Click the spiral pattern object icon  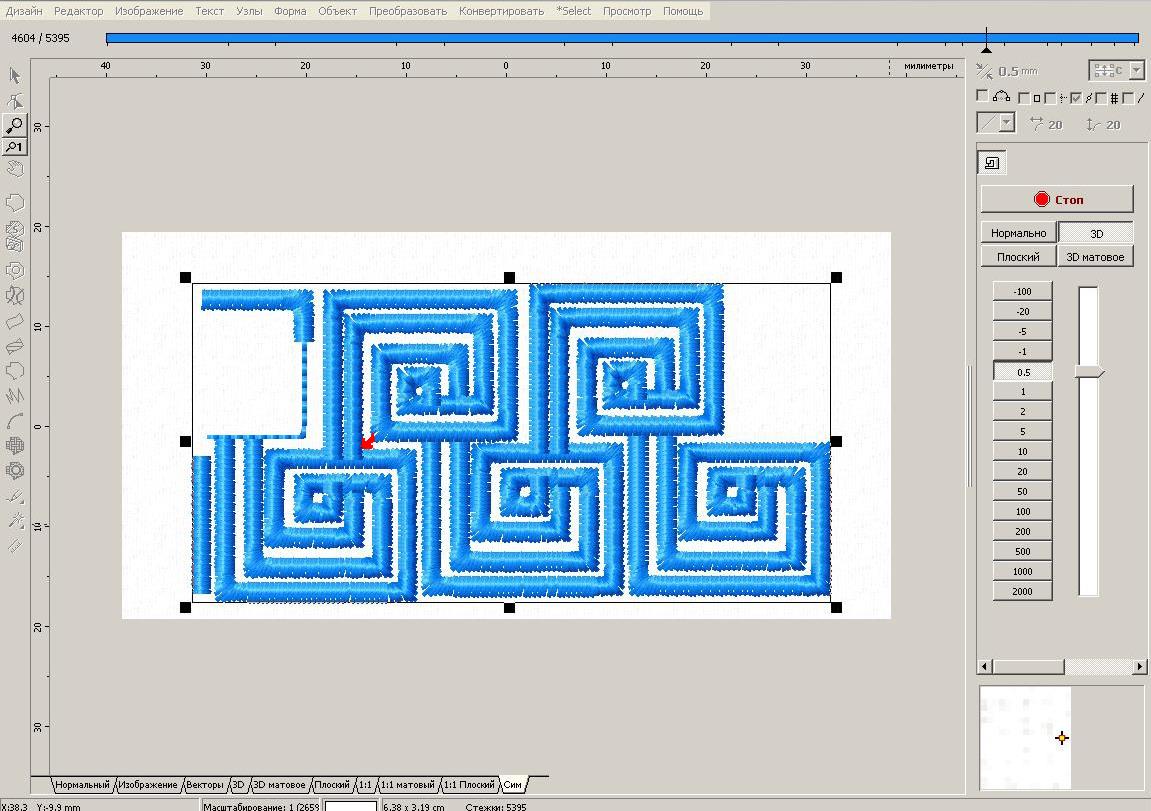(992, 163)
